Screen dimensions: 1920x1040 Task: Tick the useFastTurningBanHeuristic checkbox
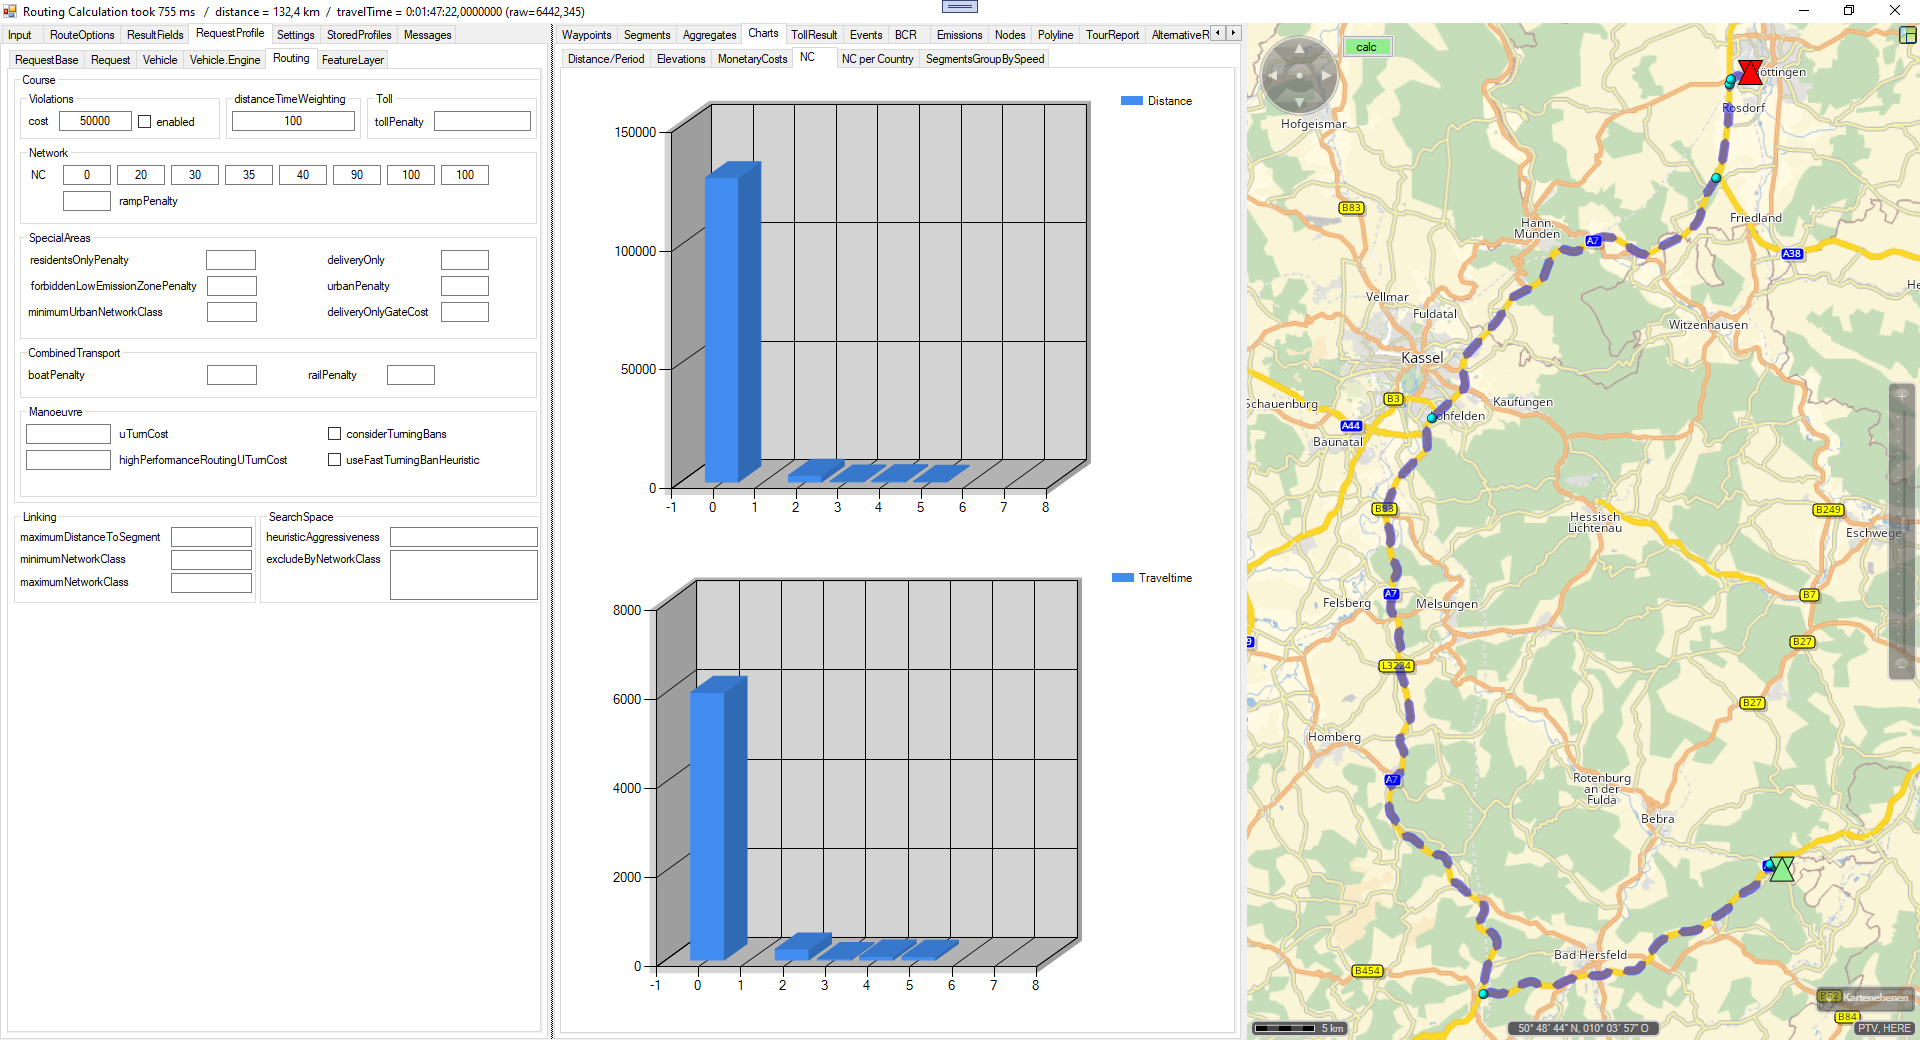pyautogui.click(x=335, y=460)
